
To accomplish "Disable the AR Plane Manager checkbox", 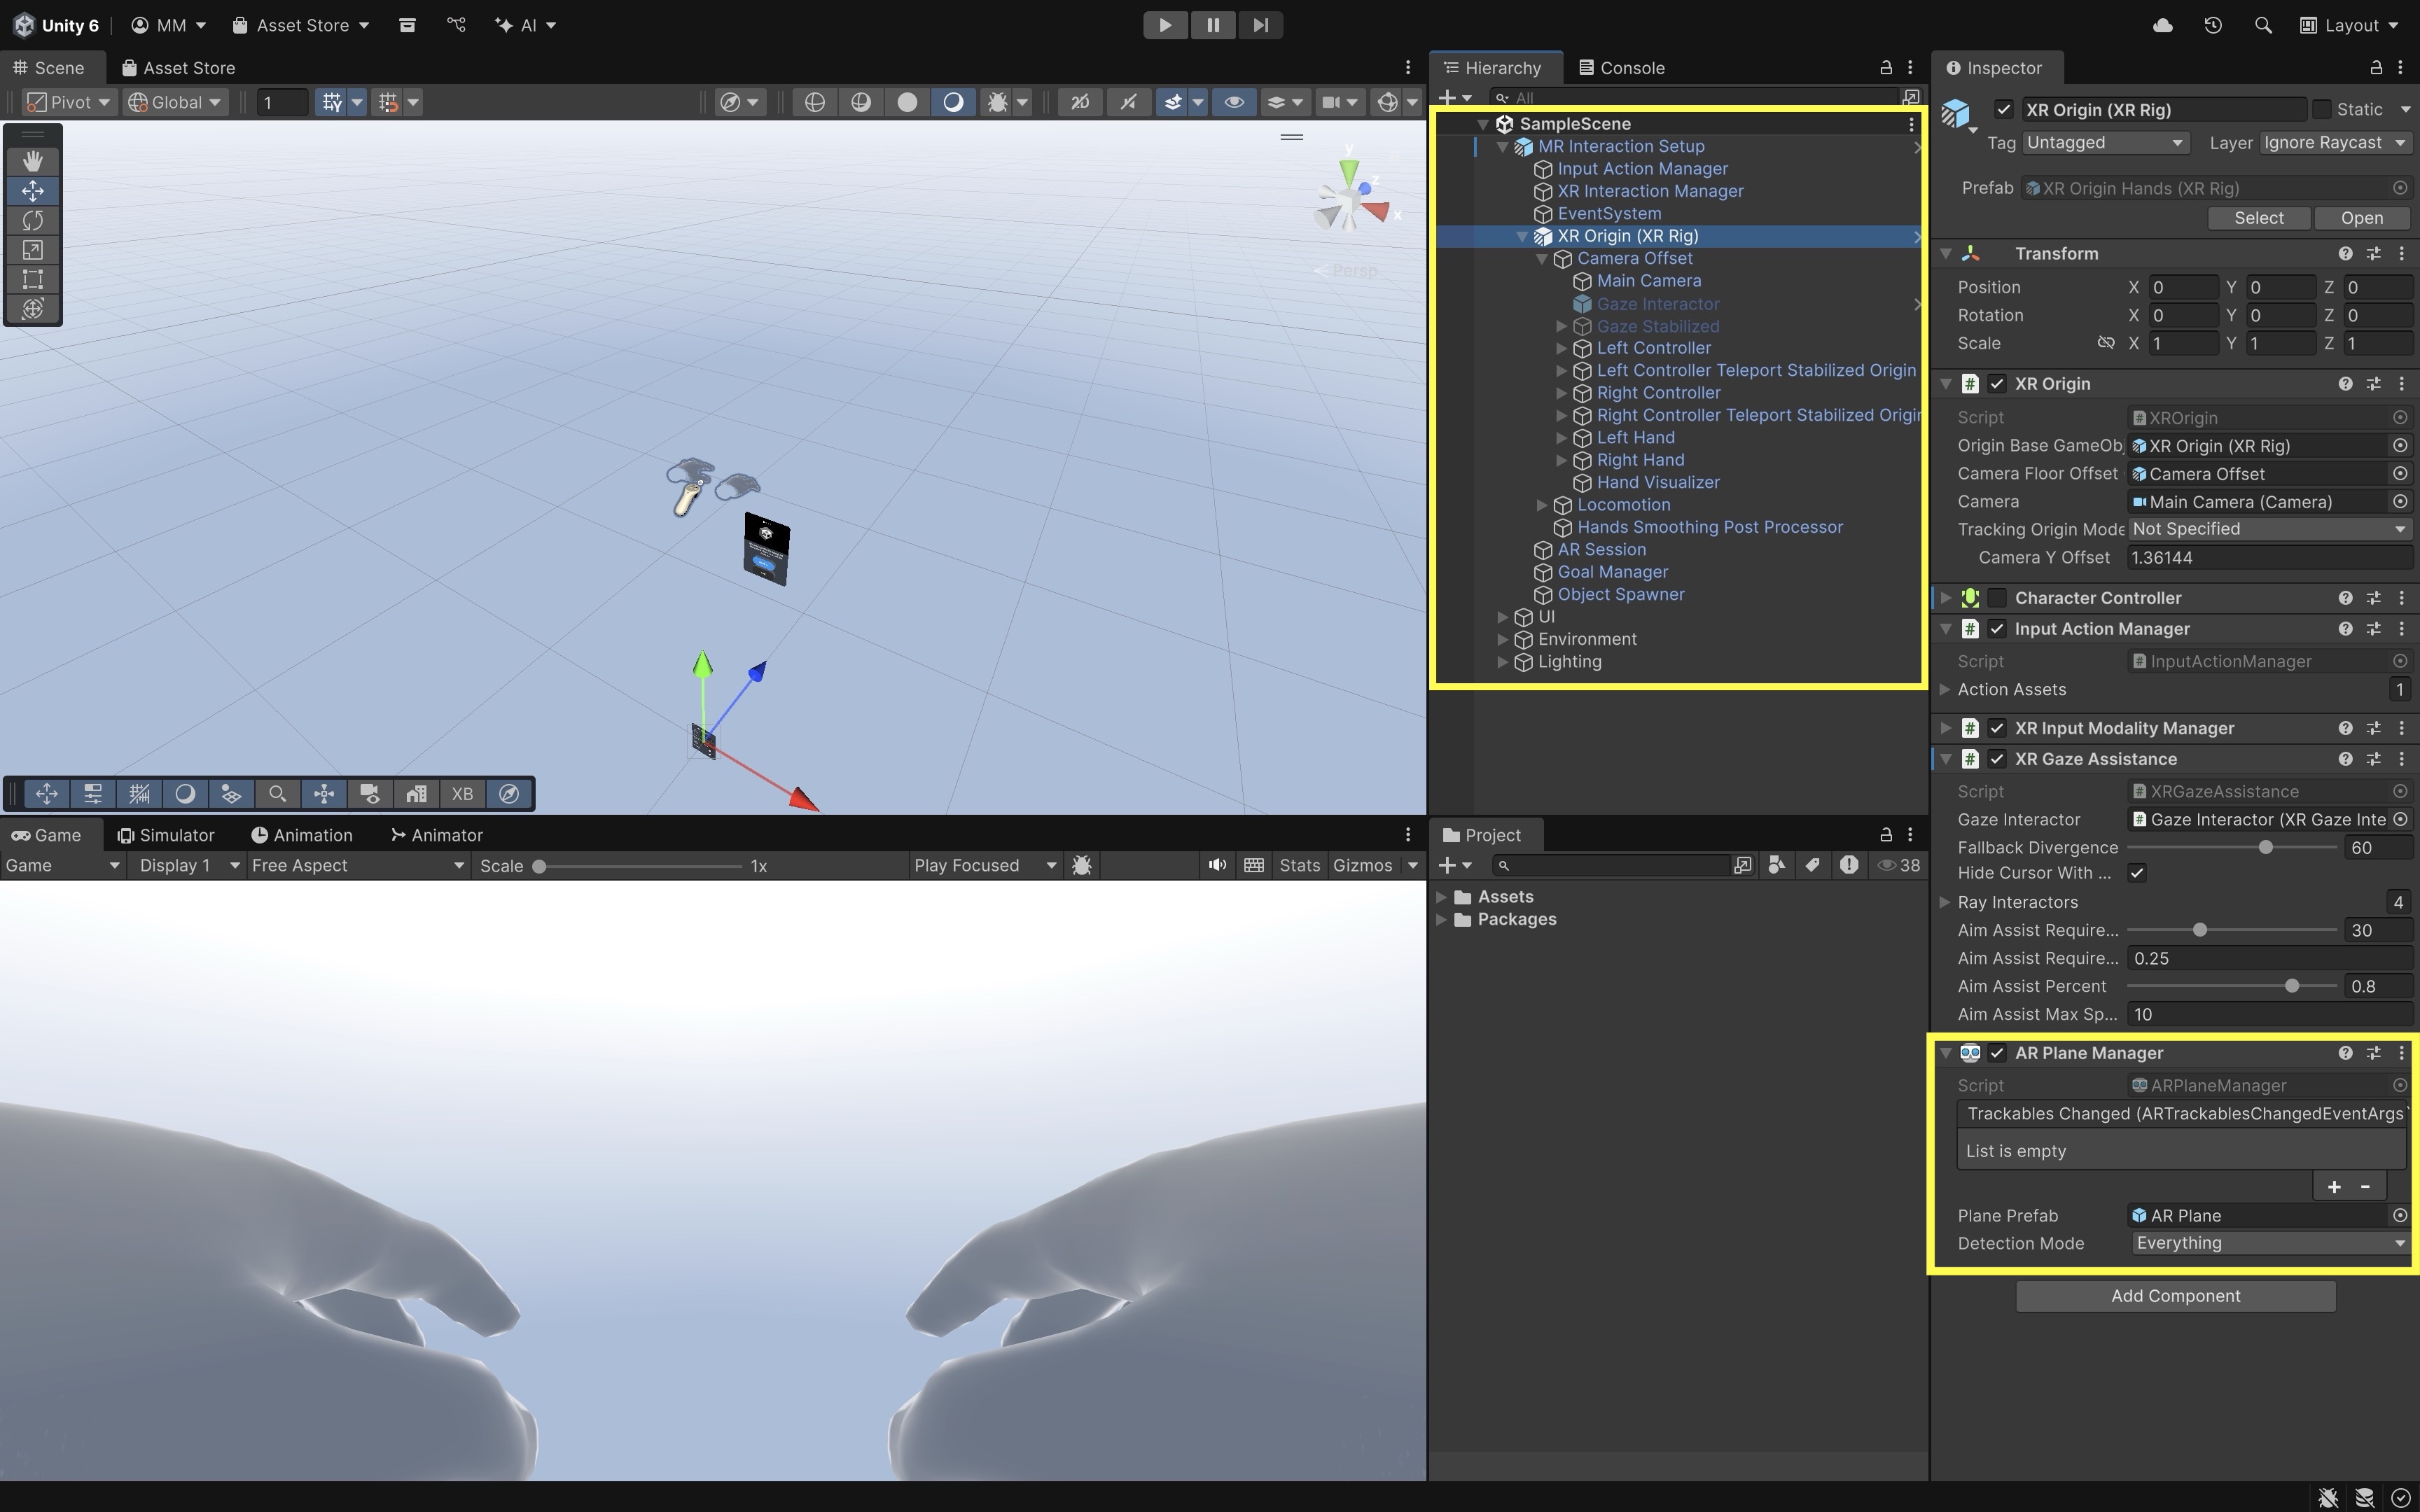I will (1997, 1053).
